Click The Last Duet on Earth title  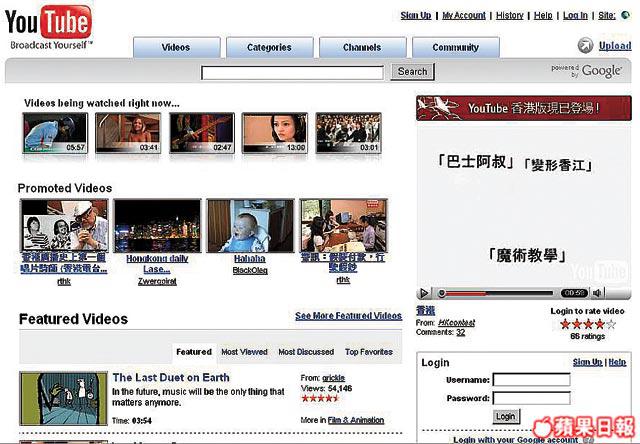171,377
